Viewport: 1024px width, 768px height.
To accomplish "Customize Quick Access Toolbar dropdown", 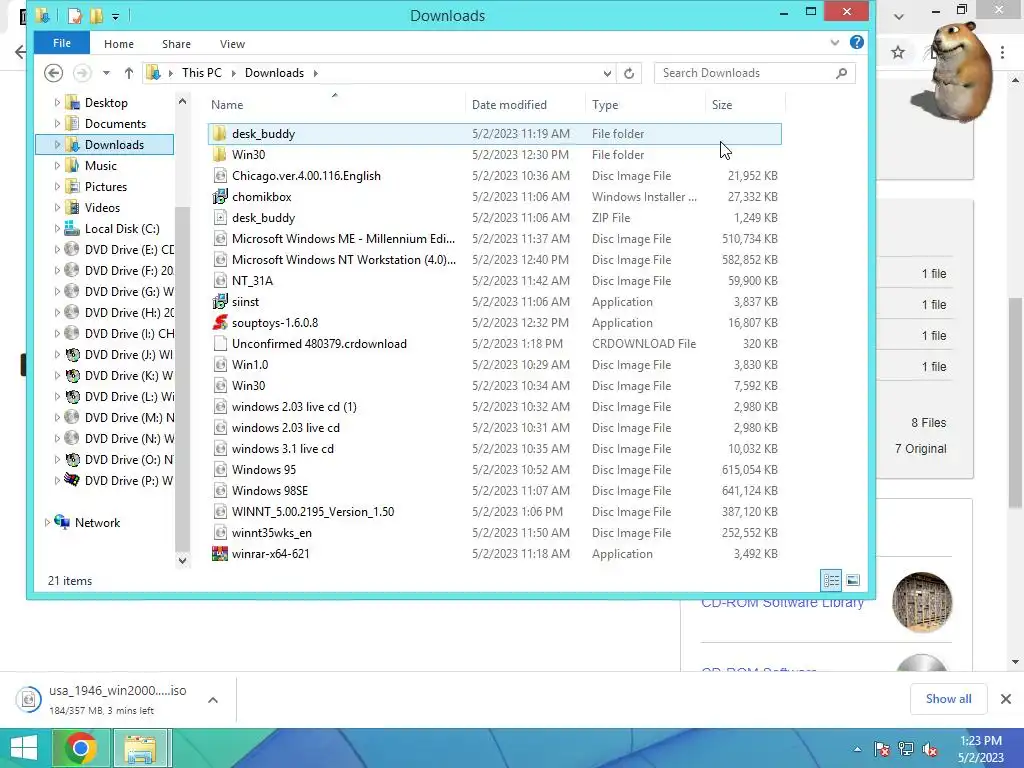I will click(115, 16).
